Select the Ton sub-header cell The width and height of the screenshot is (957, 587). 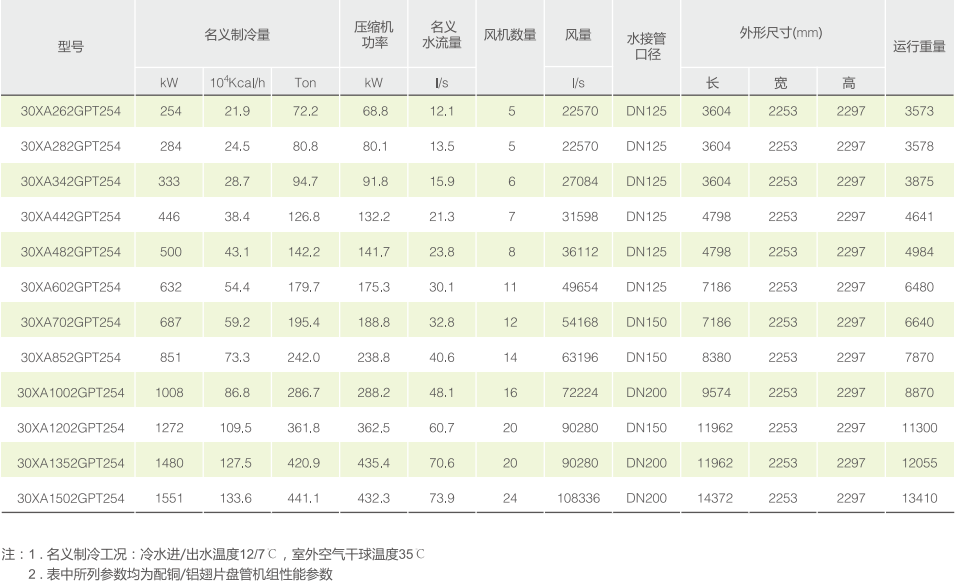coord(305,82)
